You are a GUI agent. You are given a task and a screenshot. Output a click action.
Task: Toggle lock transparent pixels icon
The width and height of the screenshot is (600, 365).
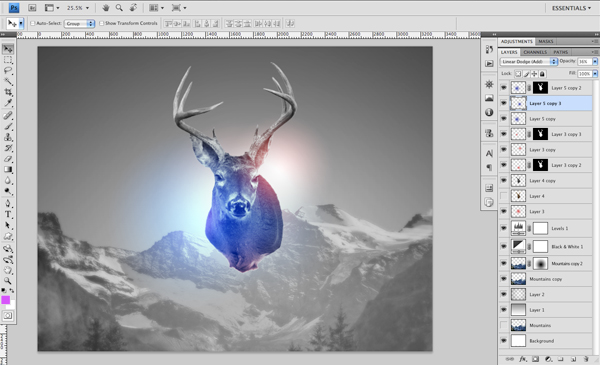[518, 74]
